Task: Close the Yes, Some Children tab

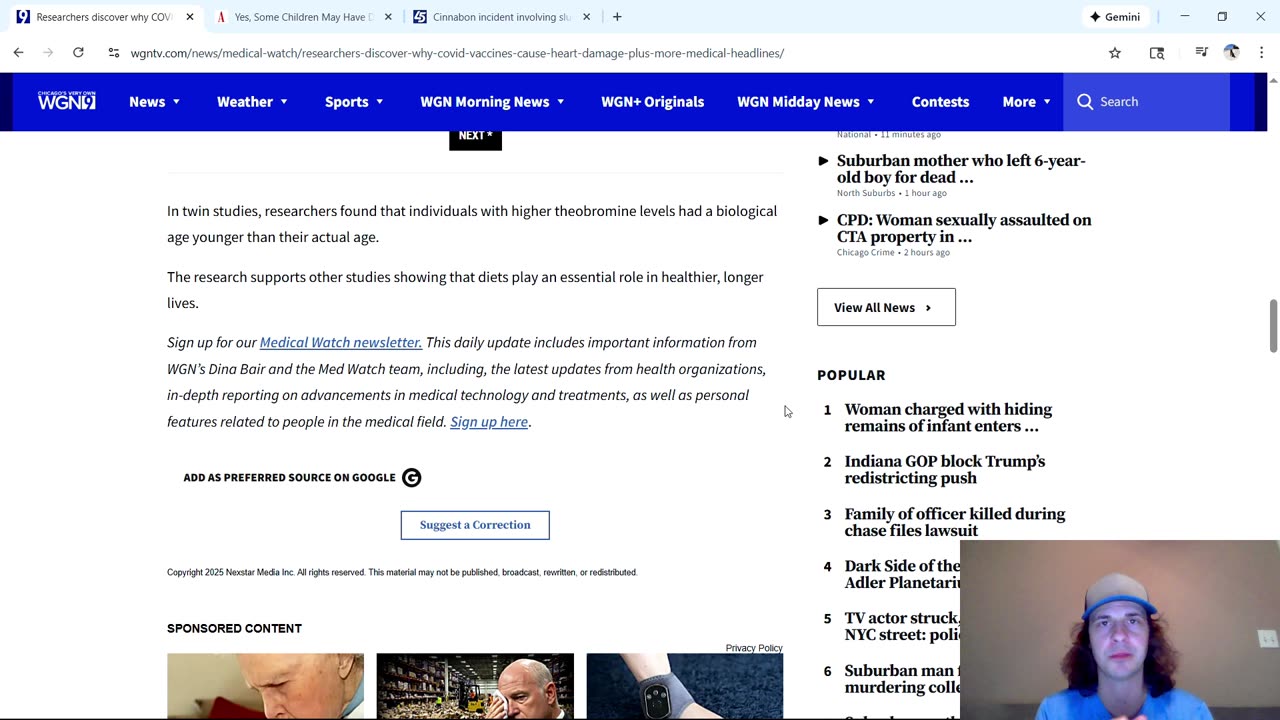Action: click(x=388, y=17)
